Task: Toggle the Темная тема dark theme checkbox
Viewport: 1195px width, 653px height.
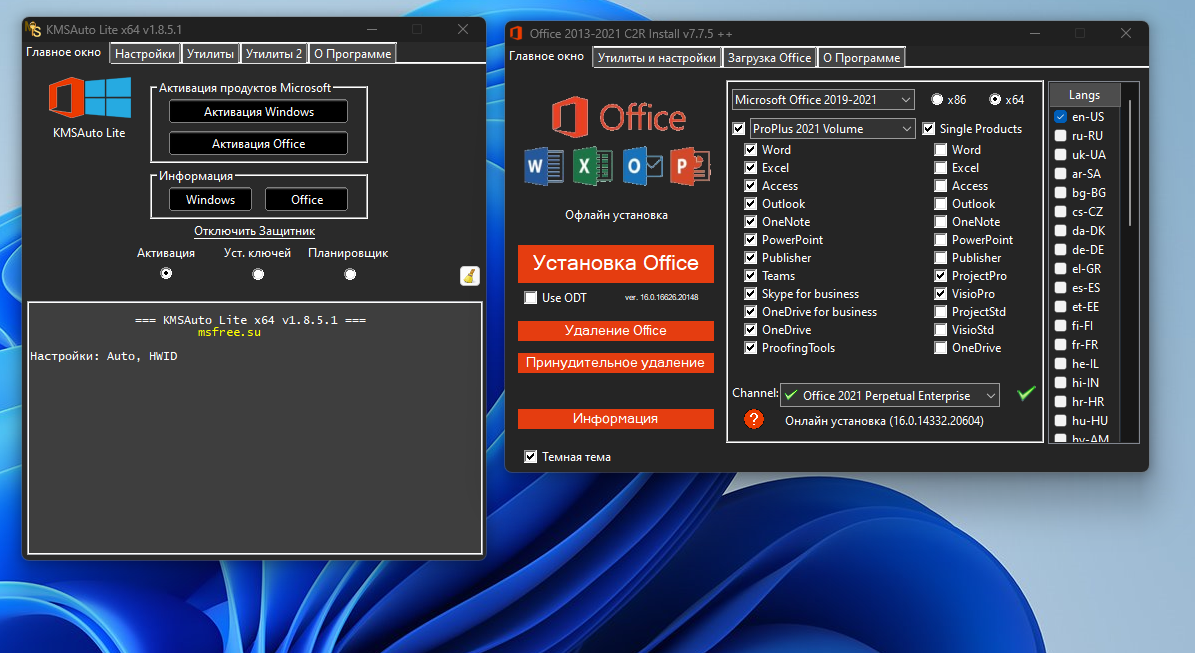Action: [x=530, y=456]
